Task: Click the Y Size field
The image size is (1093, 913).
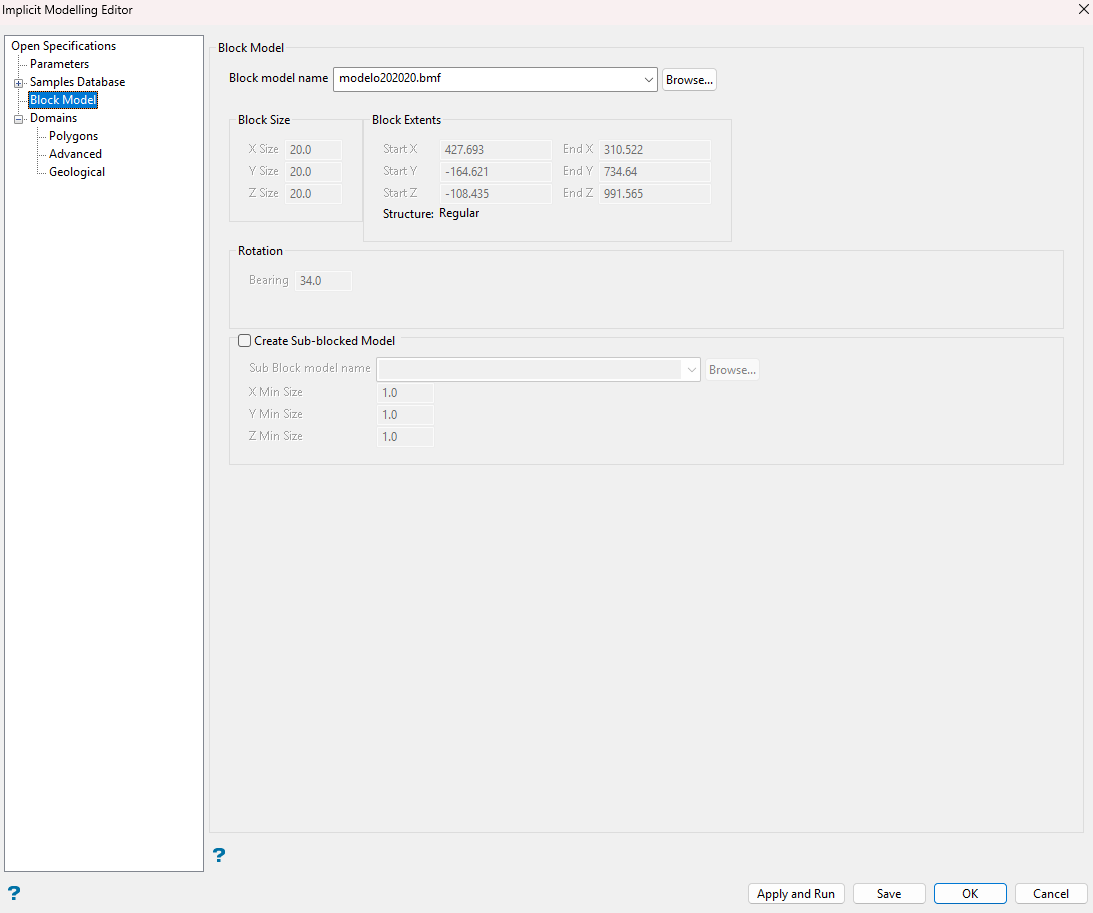Action: pos(314,172)
